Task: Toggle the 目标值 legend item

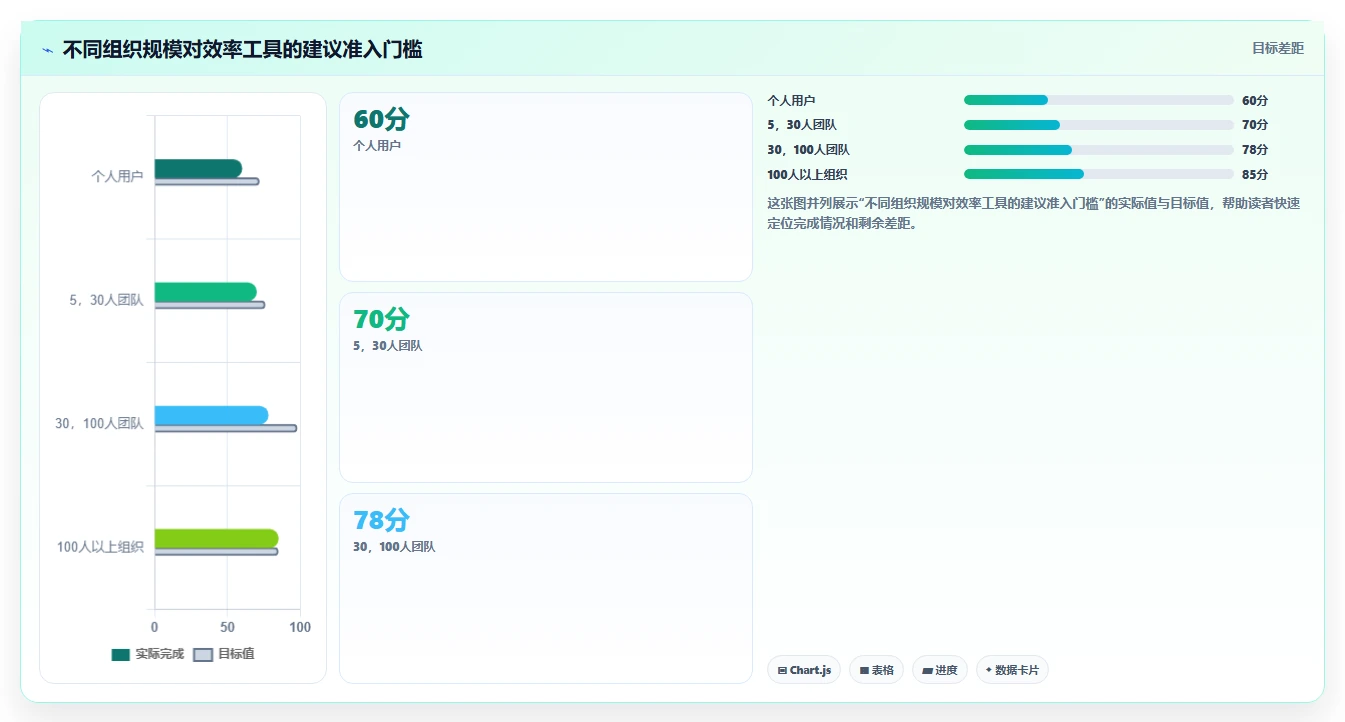Action: tap(224, 654)
